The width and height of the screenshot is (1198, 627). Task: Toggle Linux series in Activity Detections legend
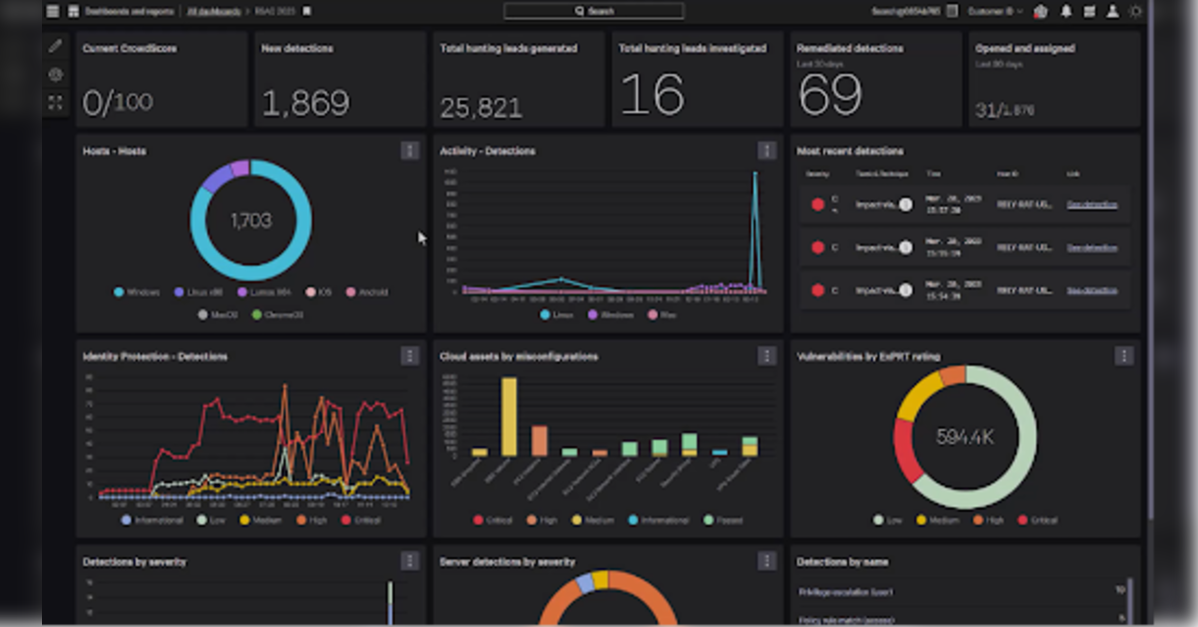click(x=561, y=314)
